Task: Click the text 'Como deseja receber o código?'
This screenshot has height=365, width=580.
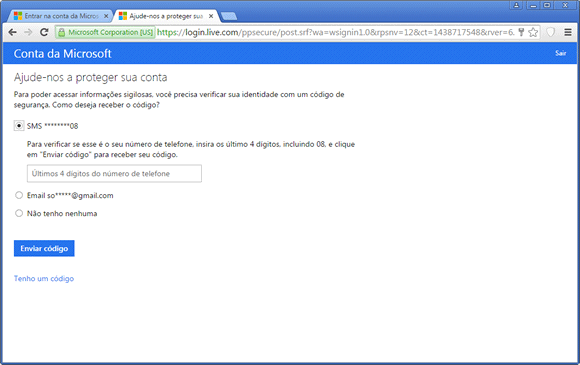Action: coord(106,105)
